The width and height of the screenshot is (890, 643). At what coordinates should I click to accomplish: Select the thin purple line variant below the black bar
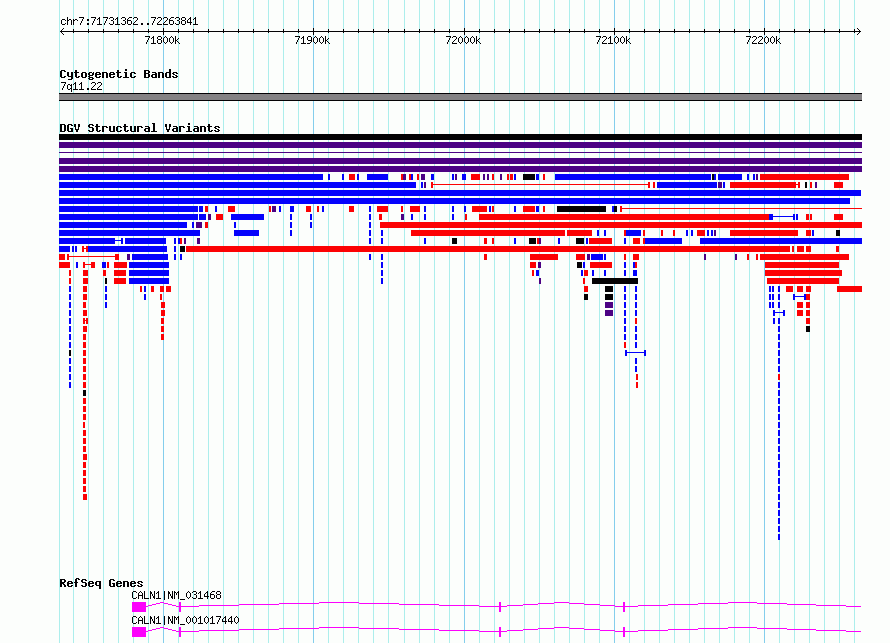point(460,153)
